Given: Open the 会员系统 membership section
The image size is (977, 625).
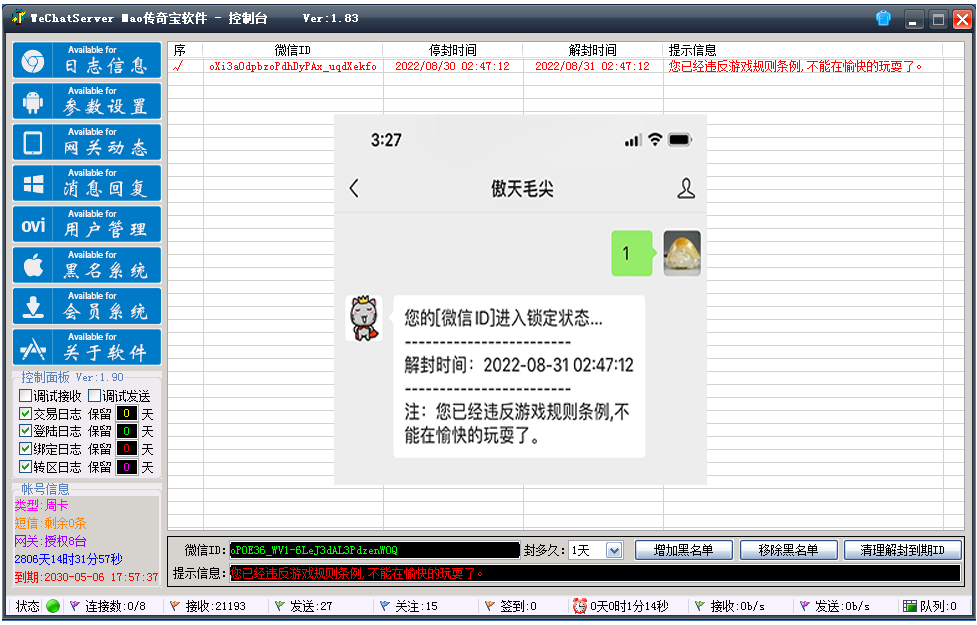Looking at the screenshot, I should click(87, 307).
